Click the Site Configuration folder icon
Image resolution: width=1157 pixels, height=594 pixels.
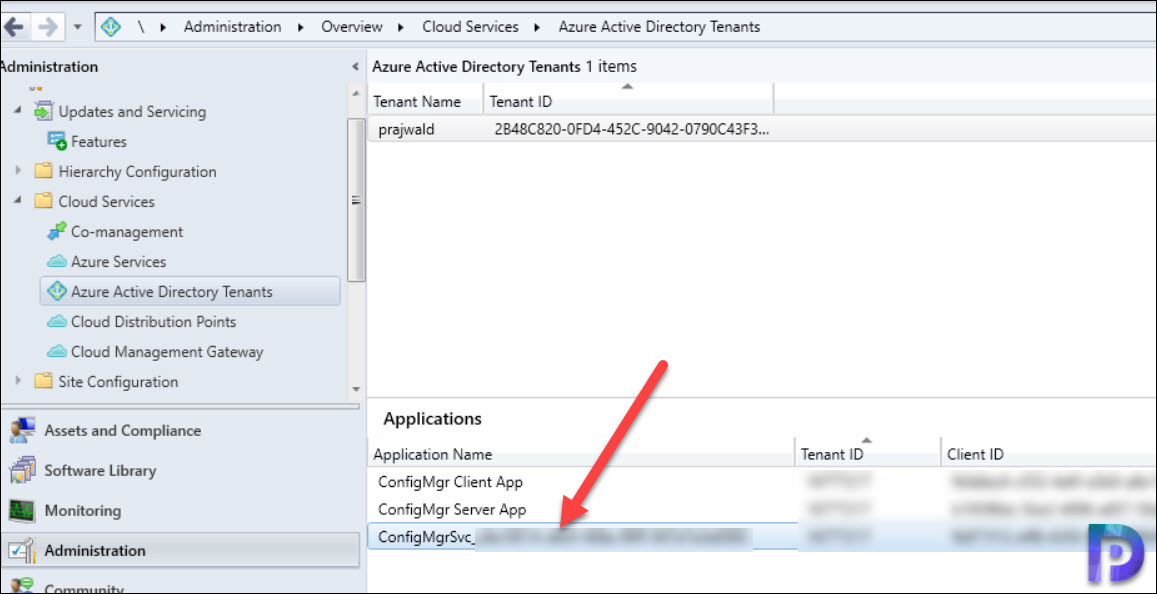tap(44, 381)
